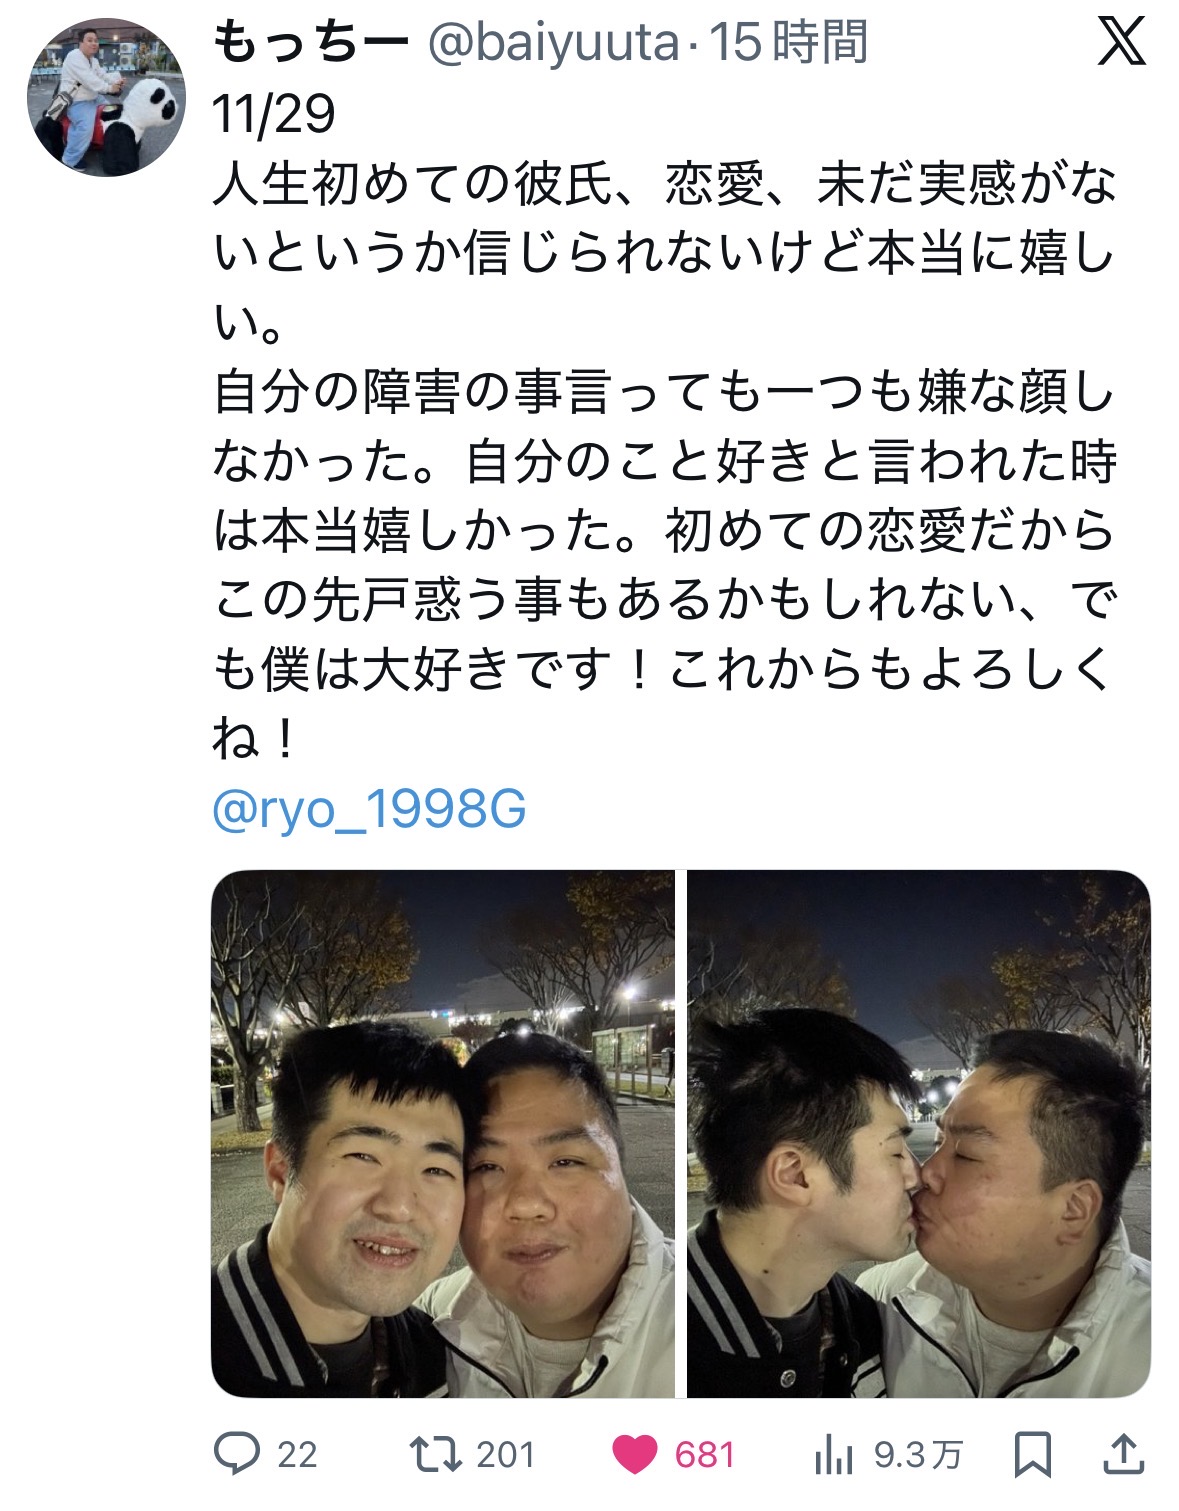Click the 11/29 date line in the post
The width and height of the screenshot is (1179, 1511).
273,114
